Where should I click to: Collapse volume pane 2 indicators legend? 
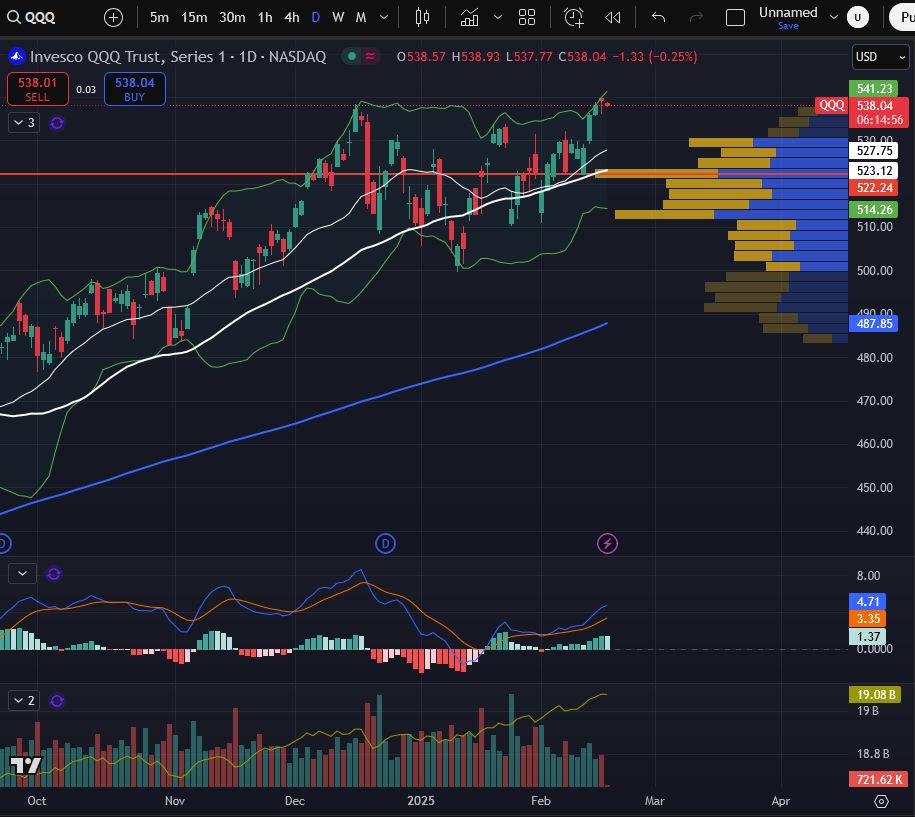point(24,700)
